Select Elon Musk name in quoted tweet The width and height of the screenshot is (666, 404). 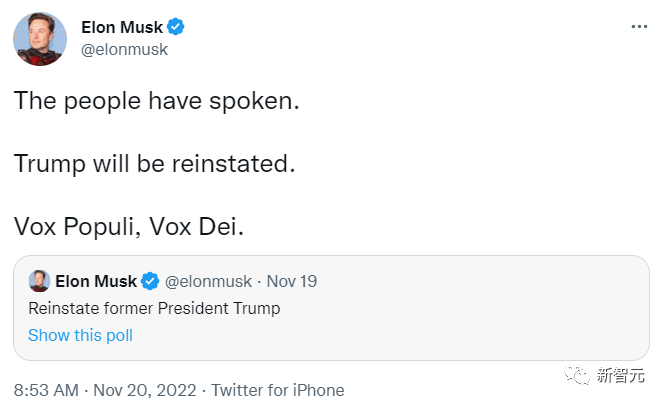97,281
